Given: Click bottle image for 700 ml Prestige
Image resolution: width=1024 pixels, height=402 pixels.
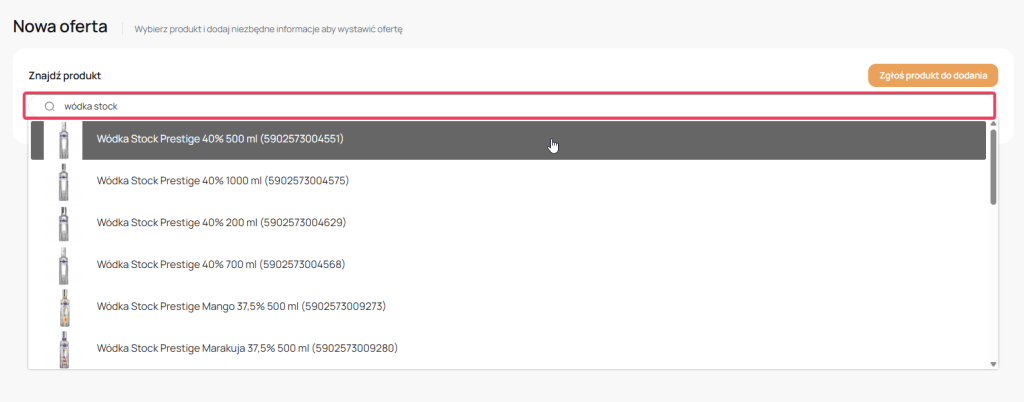Looking at the screenshot, I should (x=64, y=265).
